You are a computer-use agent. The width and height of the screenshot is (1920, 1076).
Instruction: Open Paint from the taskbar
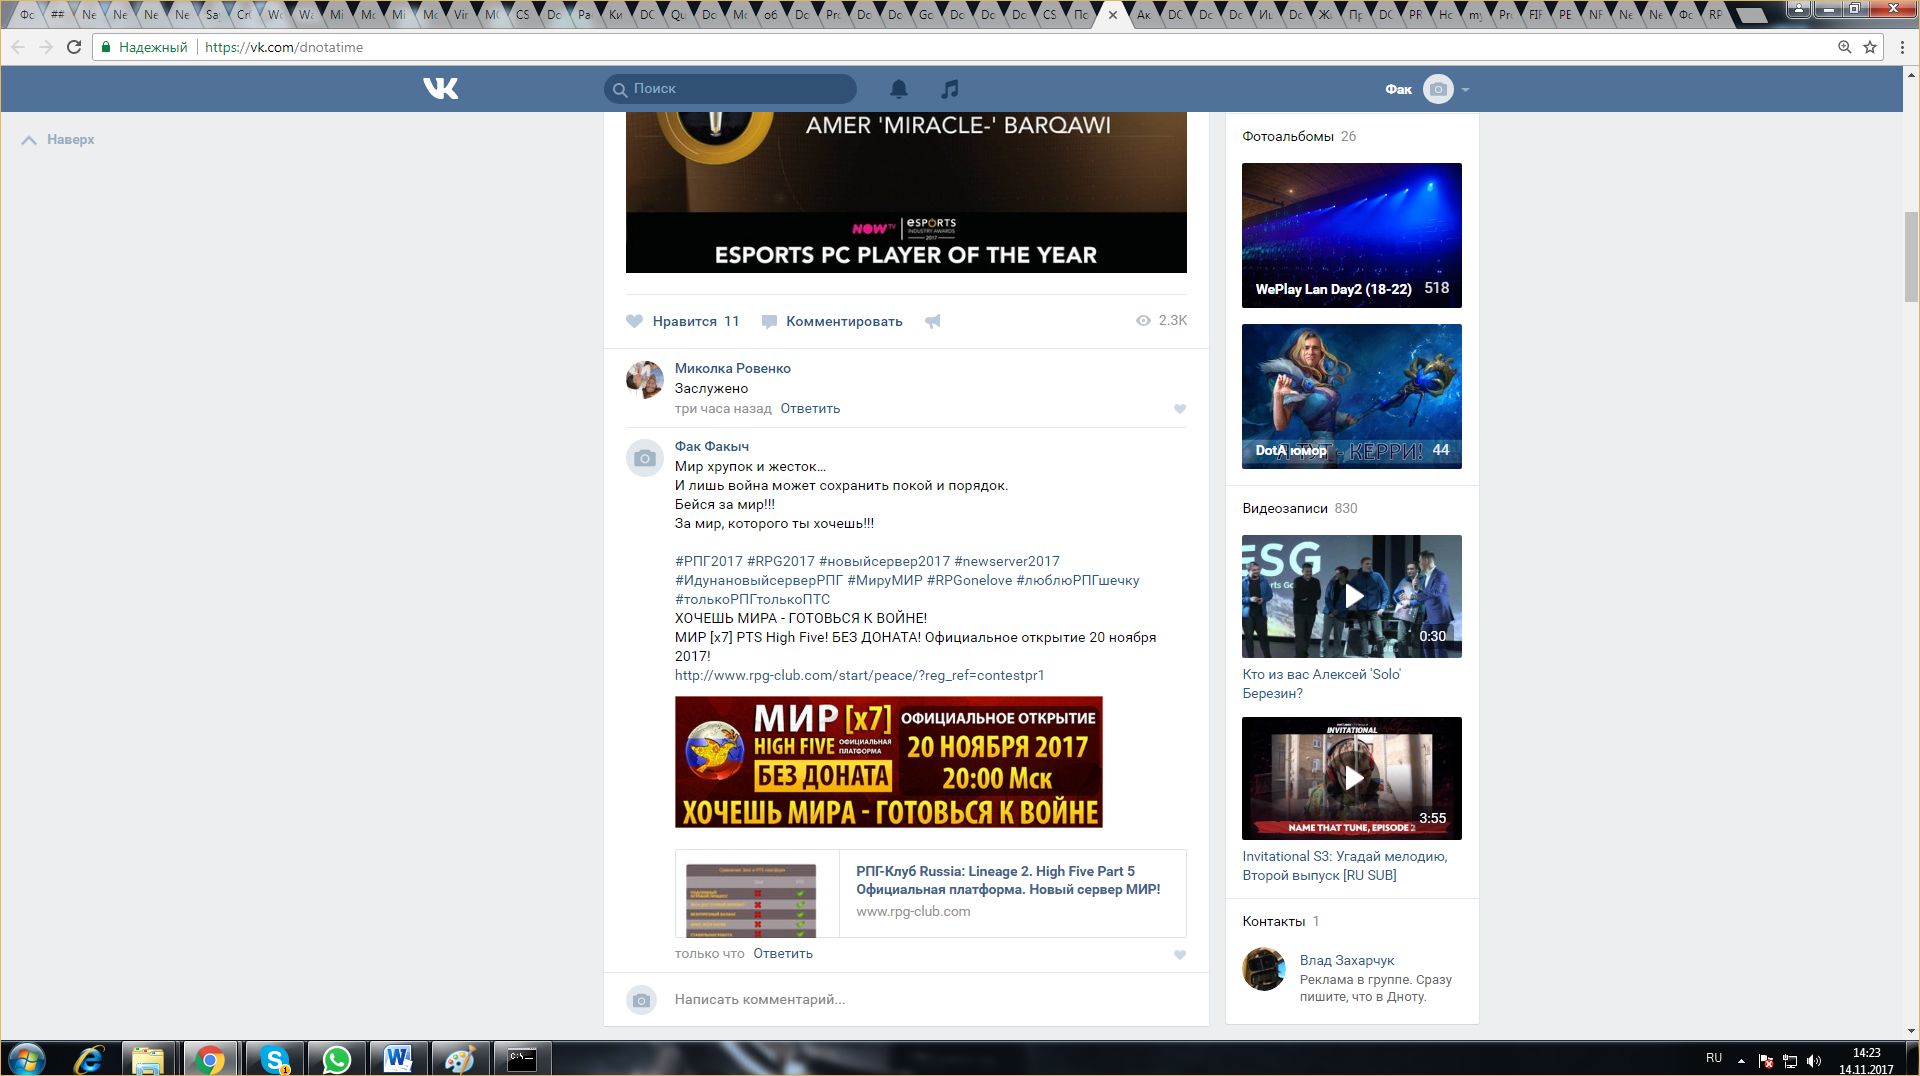460,1059
